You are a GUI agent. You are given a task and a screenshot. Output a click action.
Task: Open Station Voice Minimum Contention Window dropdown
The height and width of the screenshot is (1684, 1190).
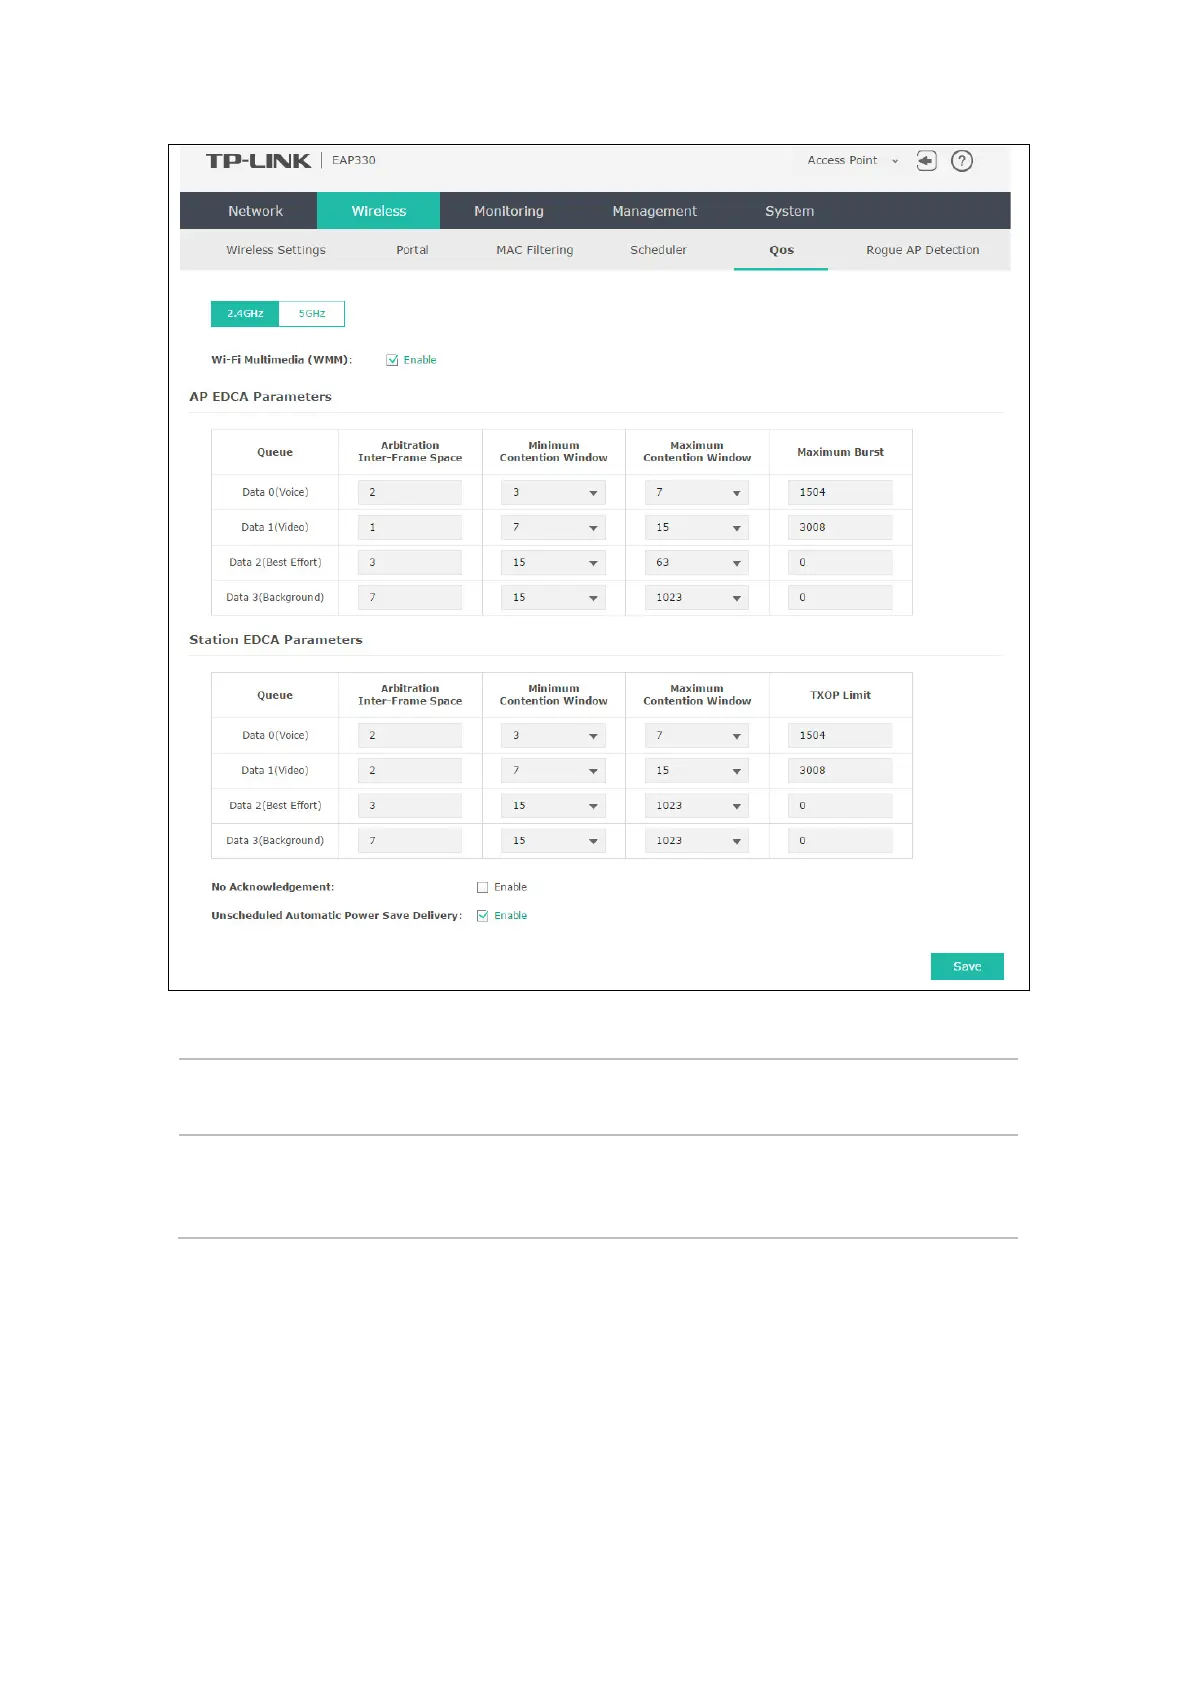tap(553, 735)
